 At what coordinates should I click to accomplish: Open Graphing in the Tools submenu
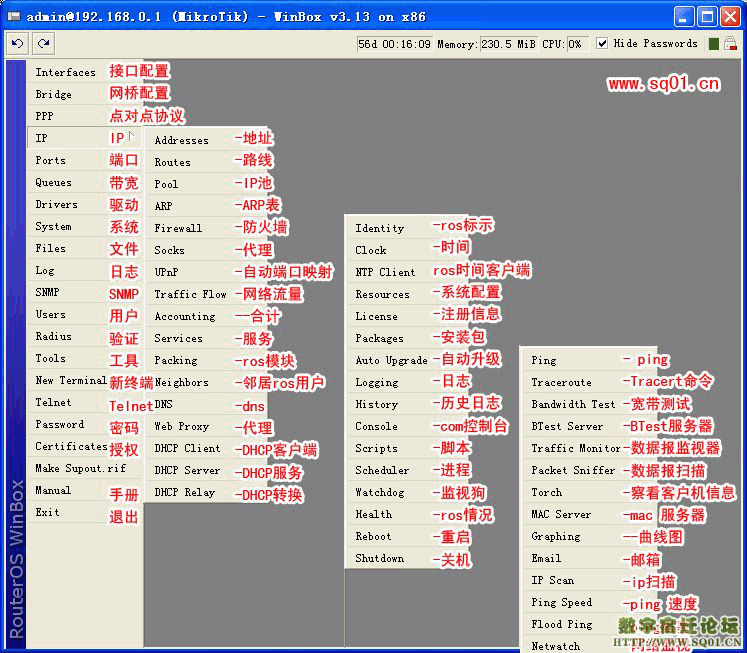pos(589,536)
